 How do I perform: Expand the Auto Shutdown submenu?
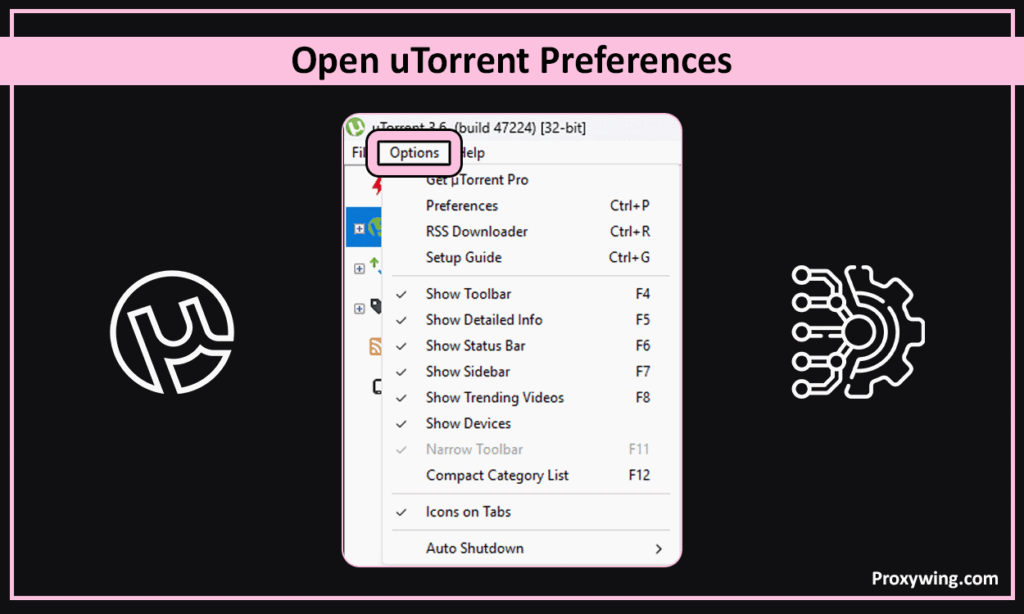474,548
